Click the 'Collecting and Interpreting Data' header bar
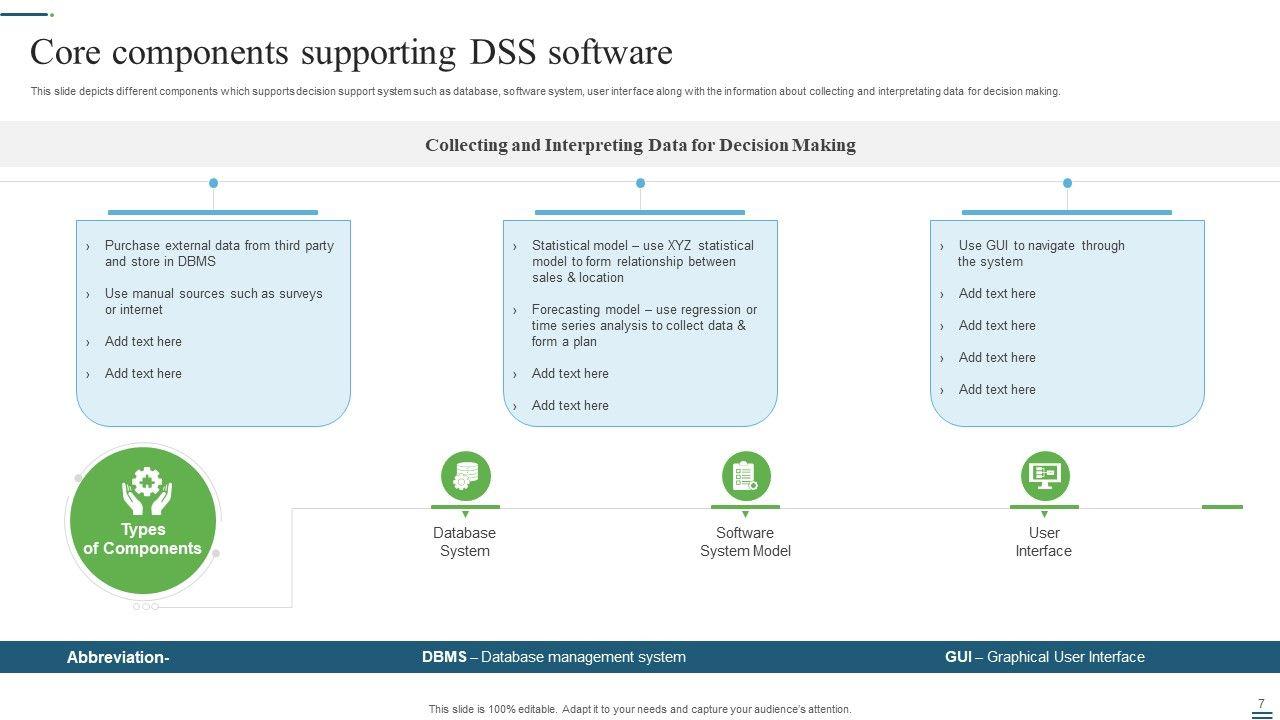Image resolution: width=1280 pixels, height=720 pixels. point(640,145)
